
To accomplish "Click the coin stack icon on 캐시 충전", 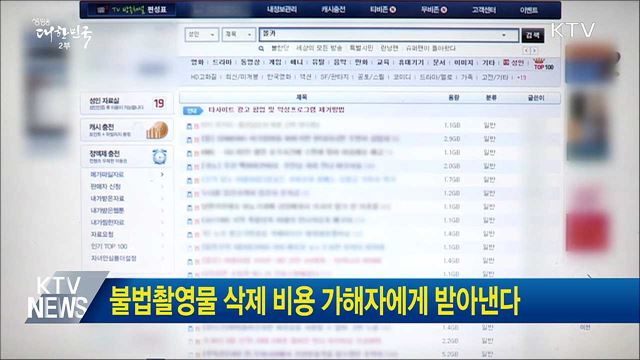I will [157, 131].
